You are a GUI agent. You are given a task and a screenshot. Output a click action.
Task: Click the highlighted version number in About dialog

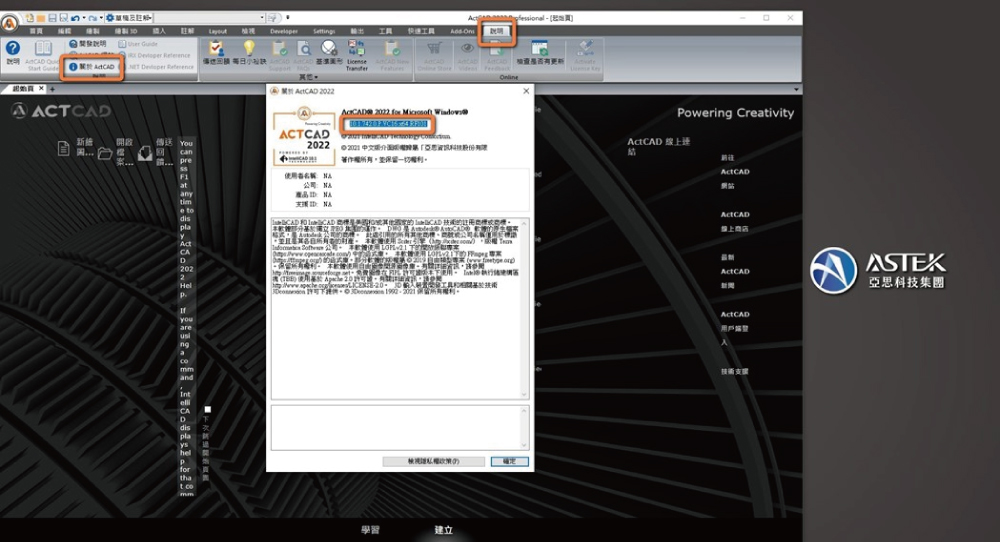tap(387, 124)
